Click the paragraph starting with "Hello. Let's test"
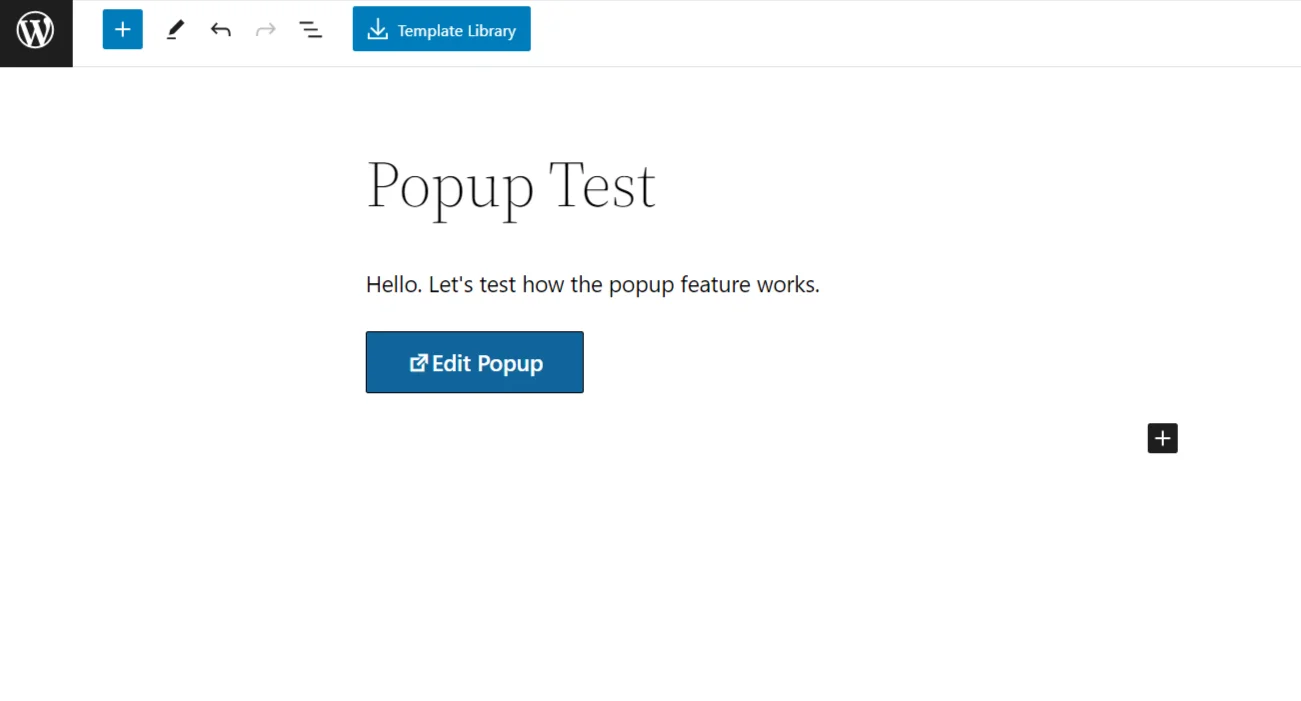This screenshot has width=1301, height=701. coord(593,285)
